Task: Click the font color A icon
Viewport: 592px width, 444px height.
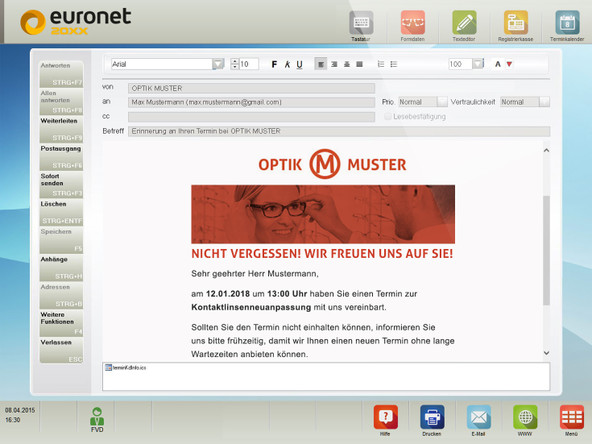Action: pyautogui.click(x=498, y=64)
